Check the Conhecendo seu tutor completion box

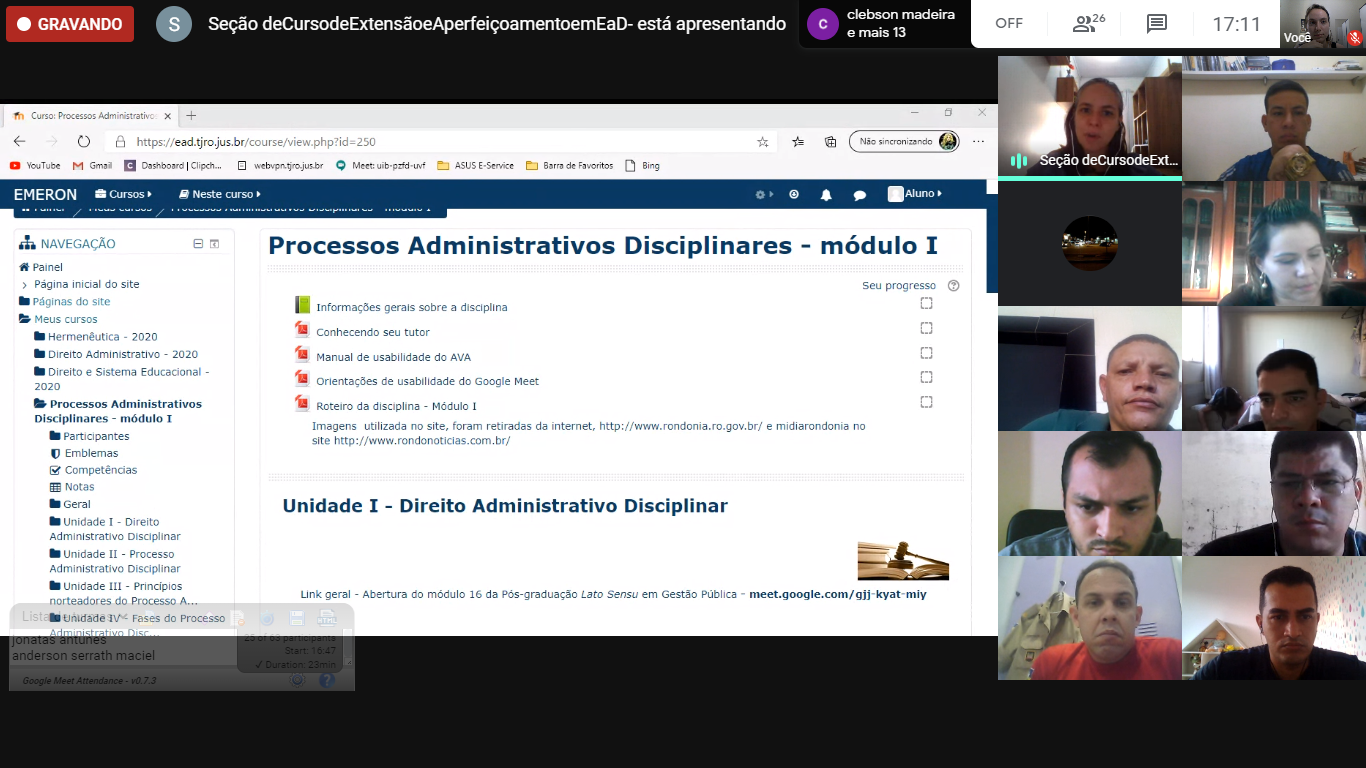926,328
